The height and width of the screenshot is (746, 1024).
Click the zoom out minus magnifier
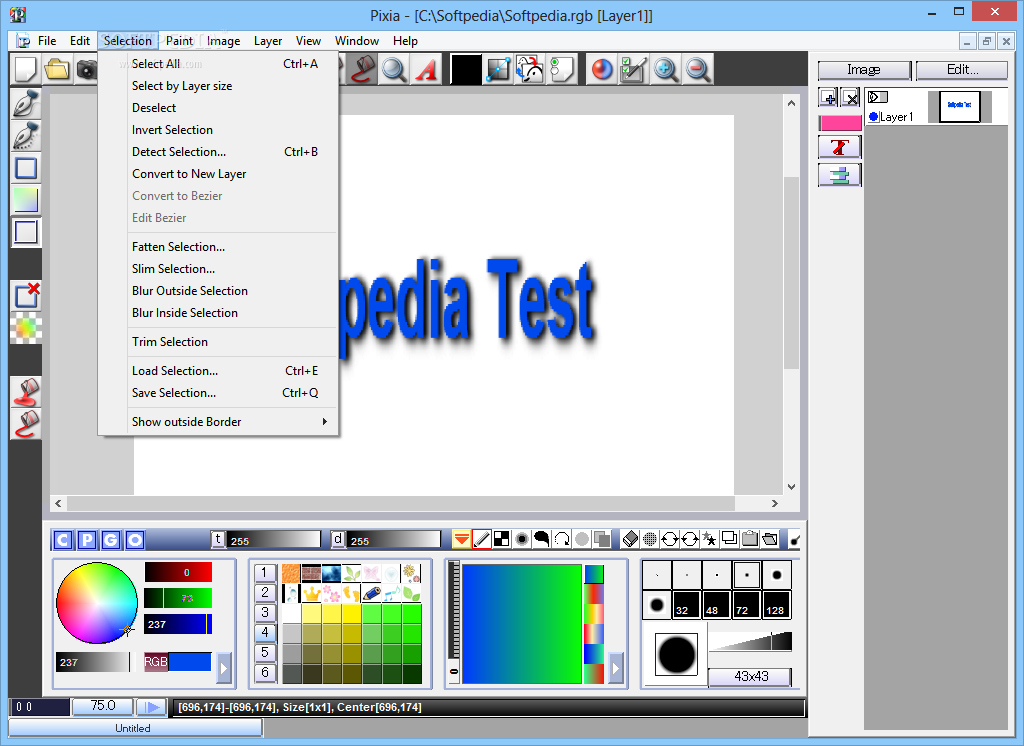point(697,69)
